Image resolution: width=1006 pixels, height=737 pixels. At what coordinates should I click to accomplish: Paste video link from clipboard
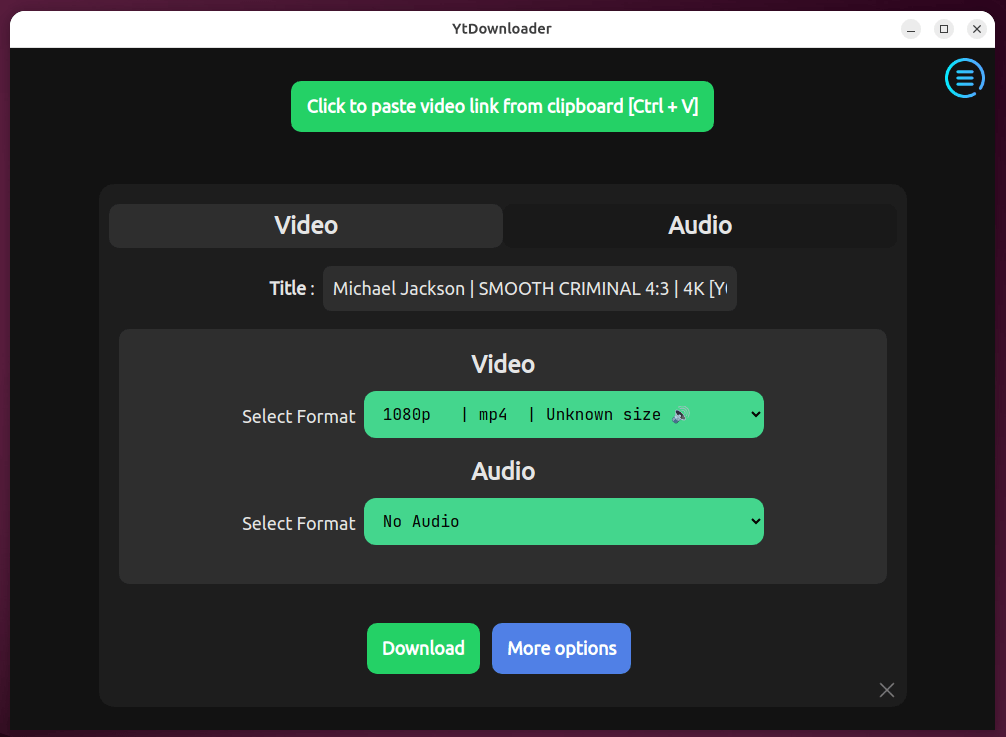click(502, 106)
